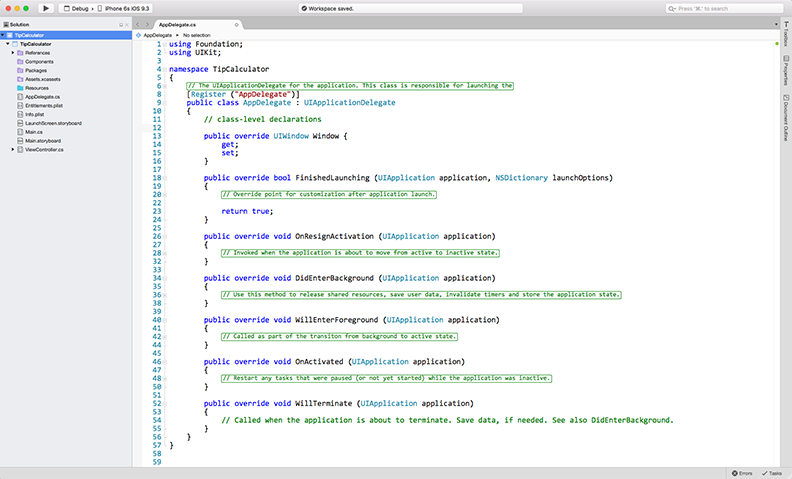
Task: Select the Resources folder
Action: coord(37,88)
